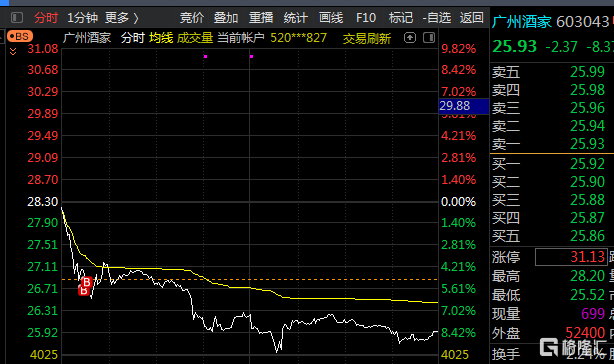Toggle the orange BS signal indicator
Viewport: 614px width, 364px height.
tap(20, 37)
